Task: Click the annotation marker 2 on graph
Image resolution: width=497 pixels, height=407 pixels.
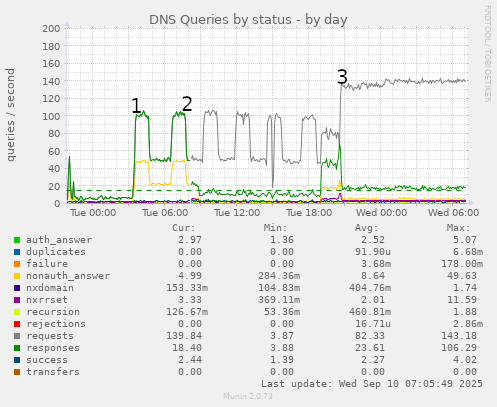Action: coord(187,104)
